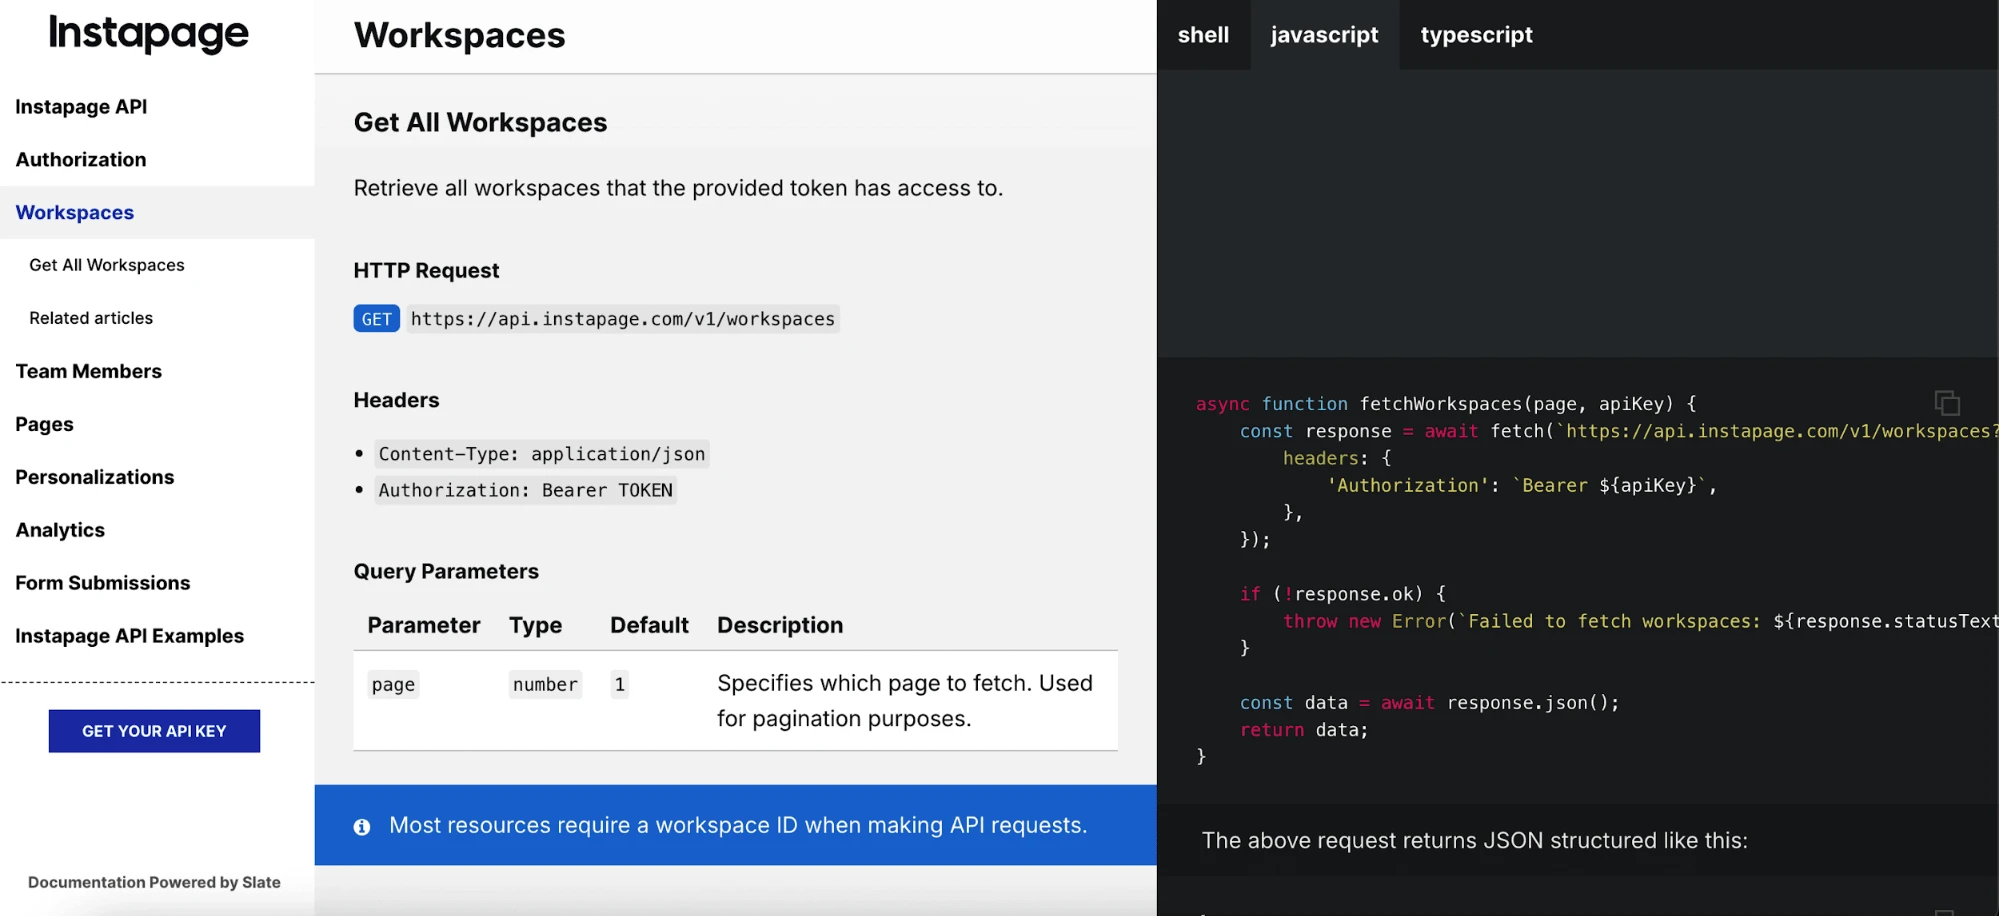Navigate to Team Members section
The image size is (1999, 917).
tap(88, 372)
